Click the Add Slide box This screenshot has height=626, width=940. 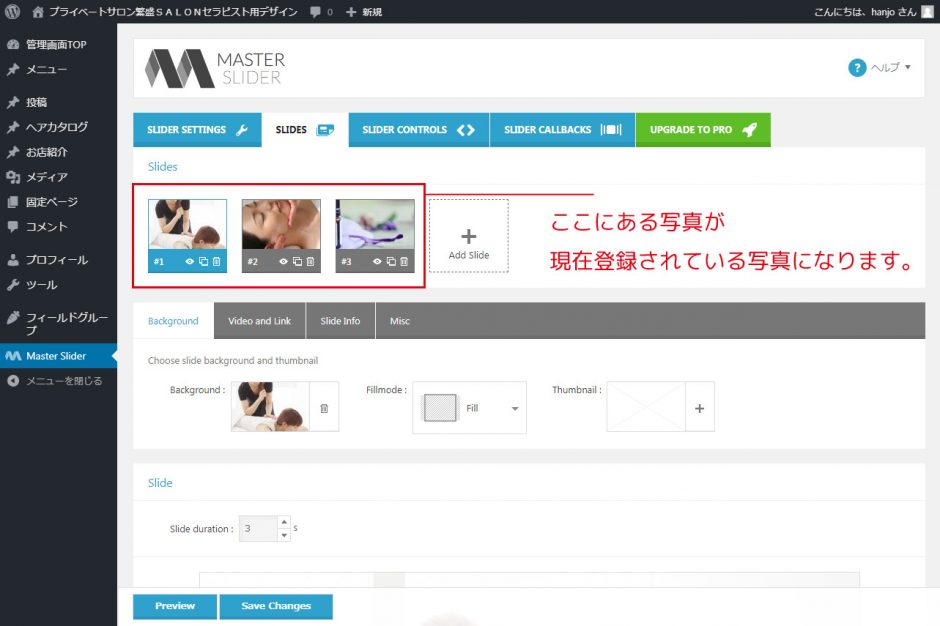coord(468,236)
